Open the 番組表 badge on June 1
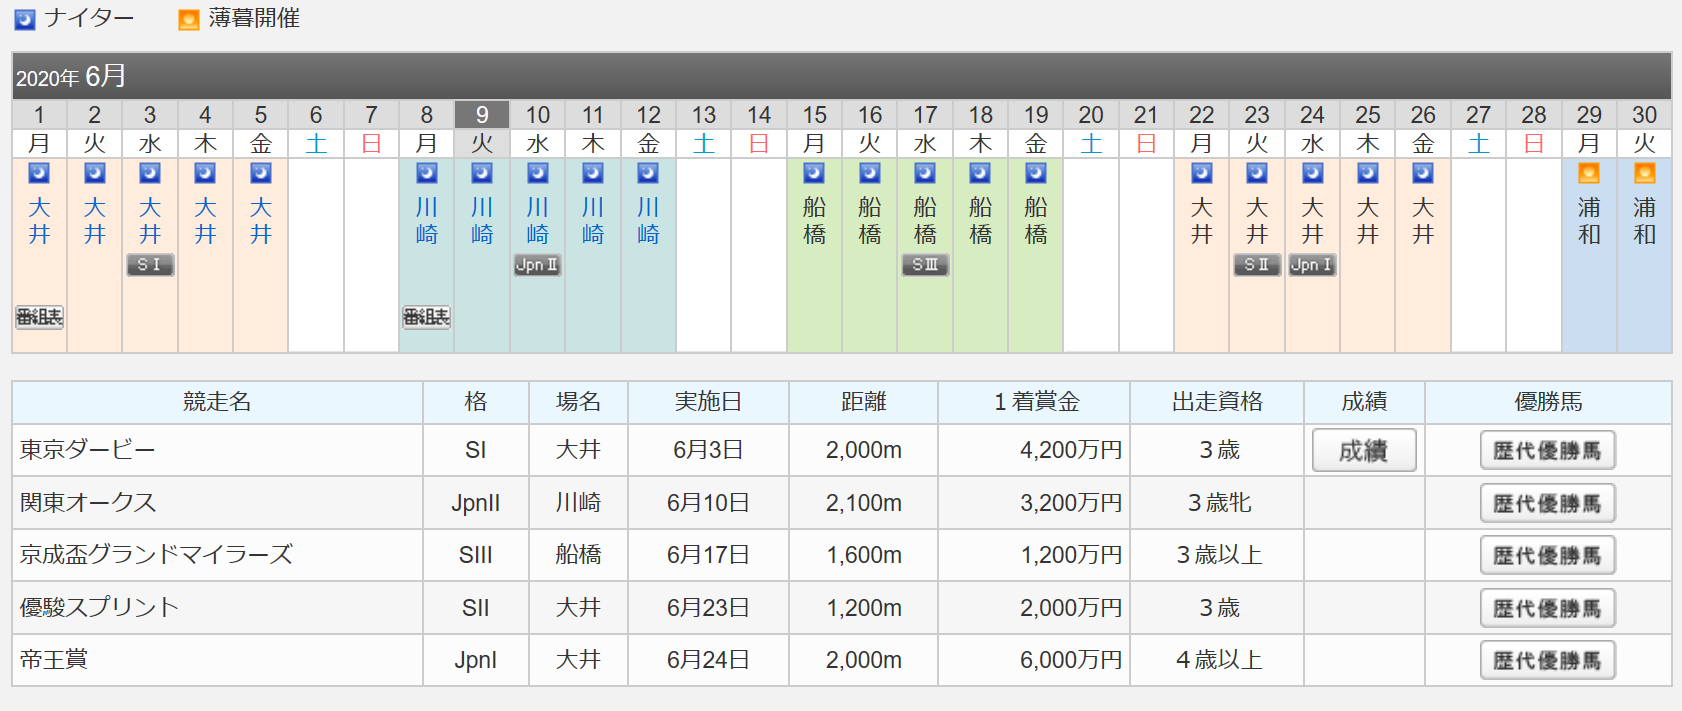The width and height of the screenshot is (1682, 711). tap(39, 317)
